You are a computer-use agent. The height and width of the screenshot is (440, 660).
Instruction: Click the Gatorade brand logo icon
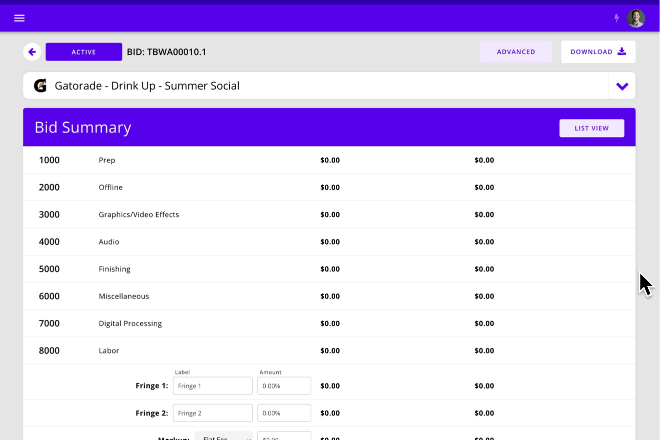point(40,86)
